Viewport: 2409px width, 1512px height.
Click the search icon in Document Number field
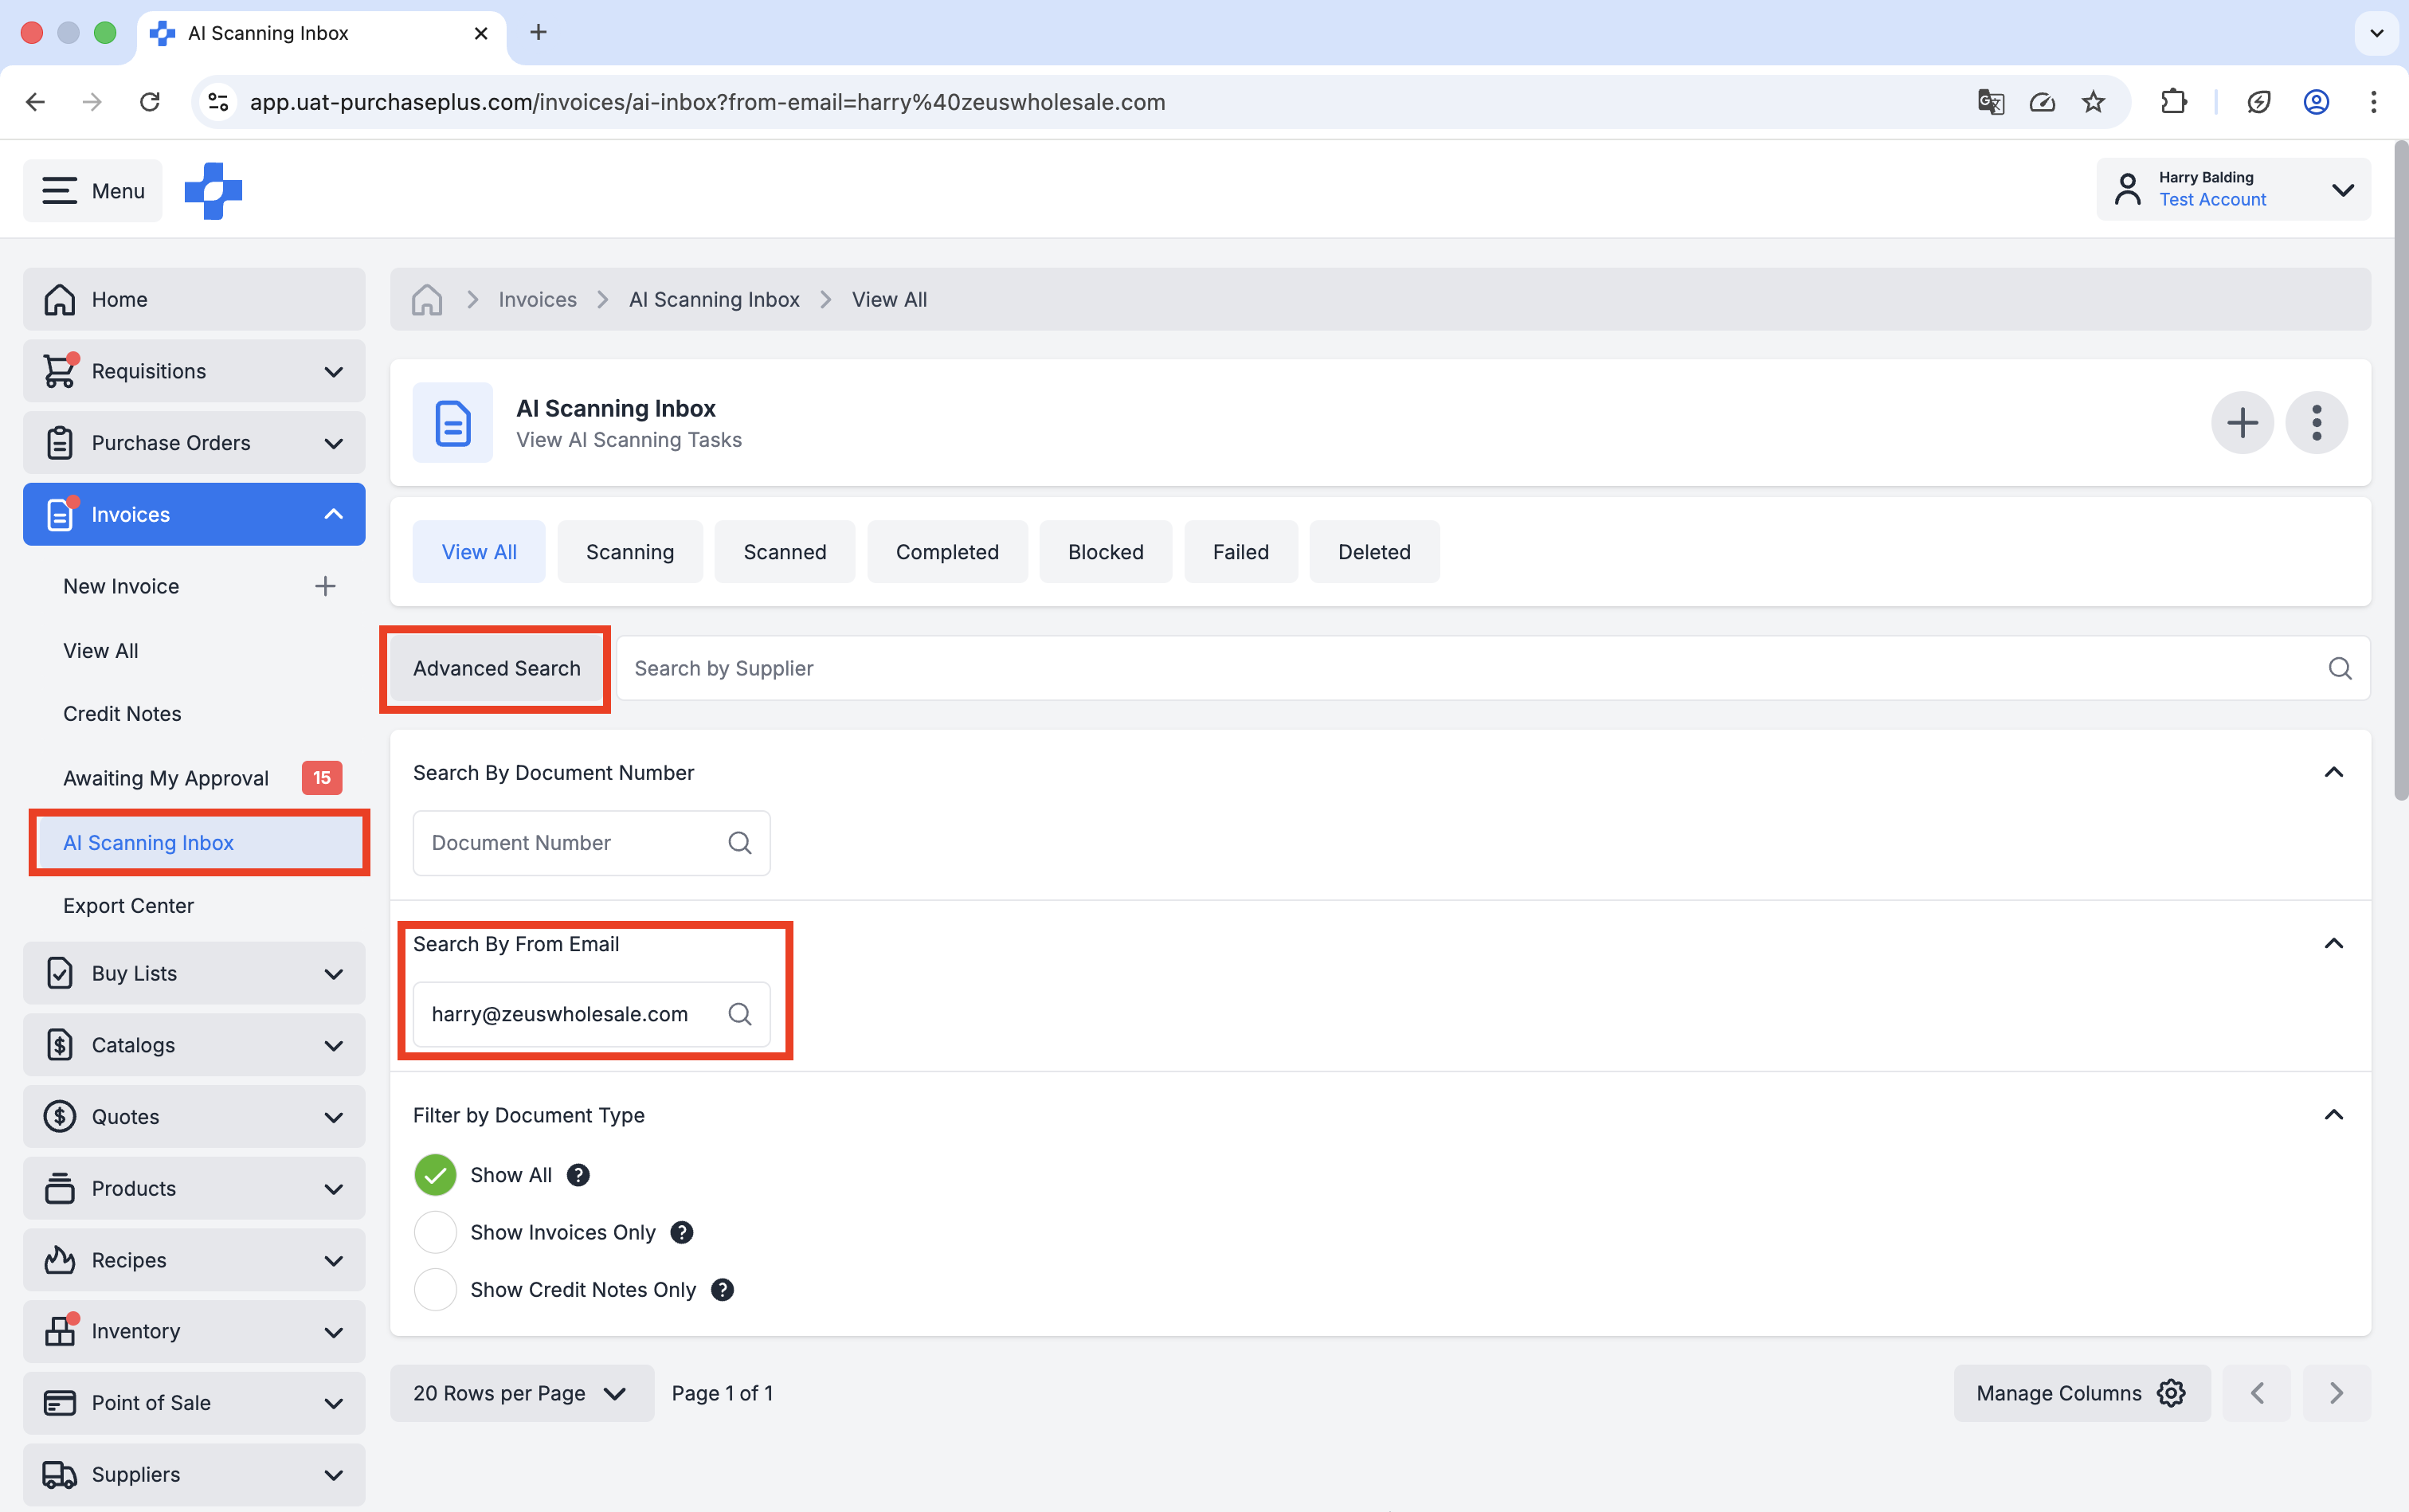pos(739,843)
